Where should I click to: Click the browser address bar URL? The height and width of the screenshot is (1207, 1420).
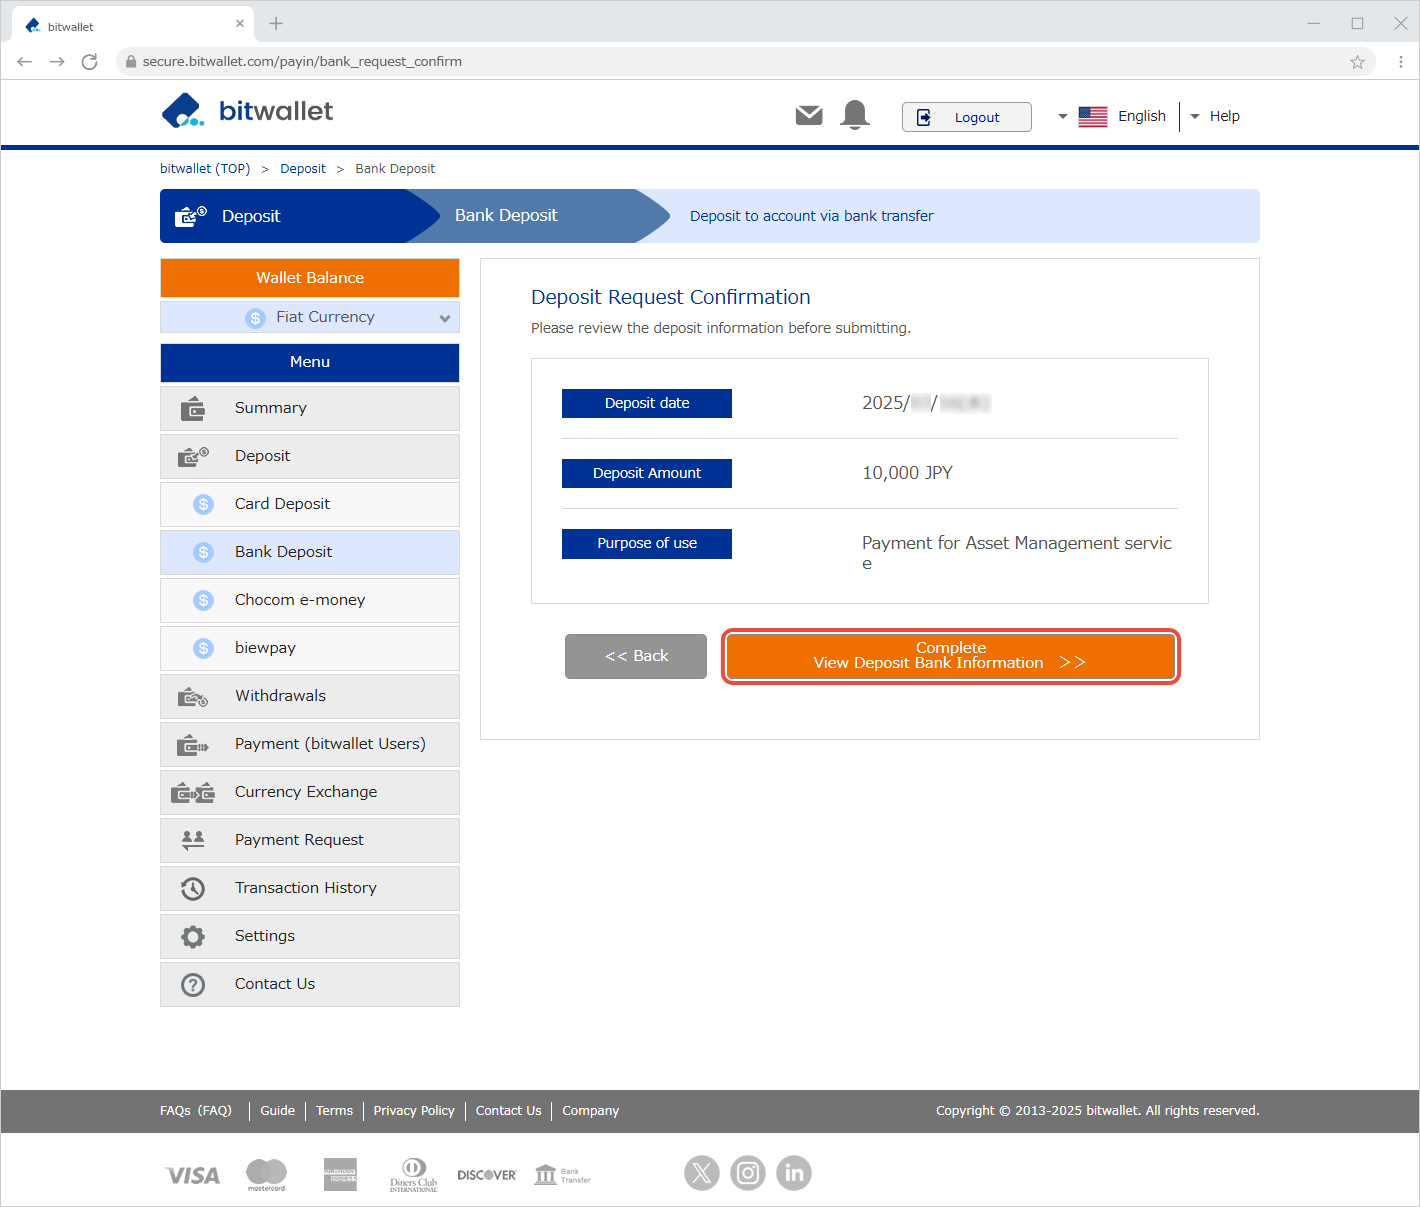click(x=302, y=62)
